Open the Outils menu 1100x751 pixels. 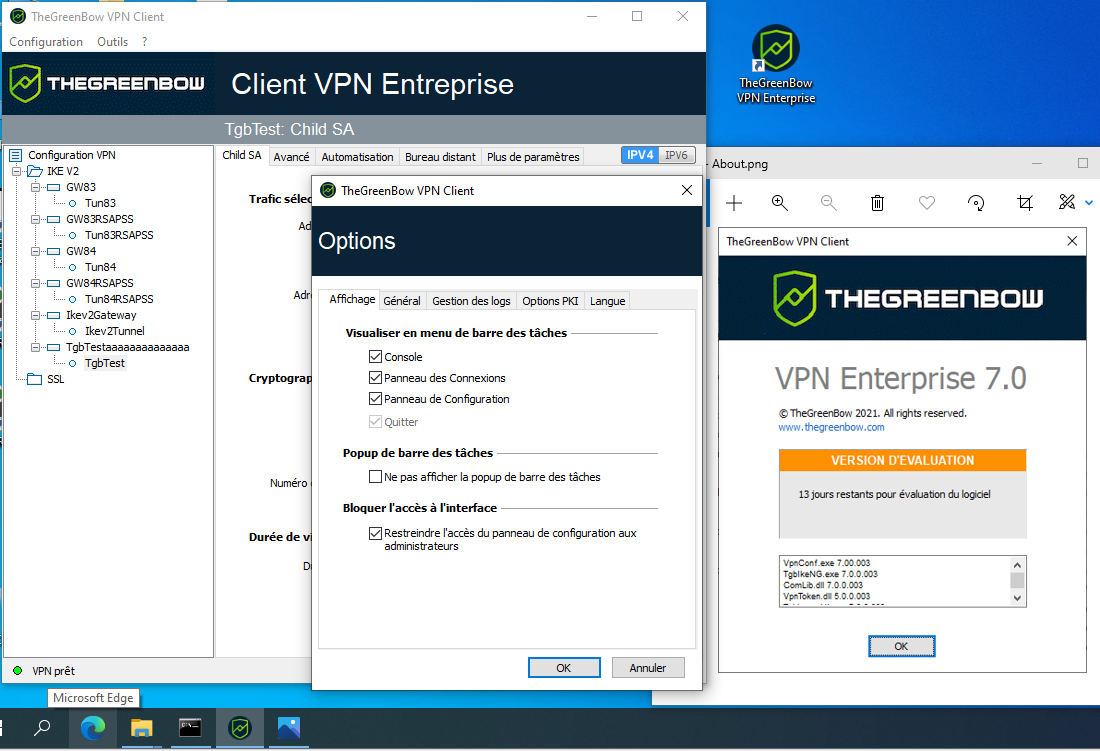click(112, 41)
